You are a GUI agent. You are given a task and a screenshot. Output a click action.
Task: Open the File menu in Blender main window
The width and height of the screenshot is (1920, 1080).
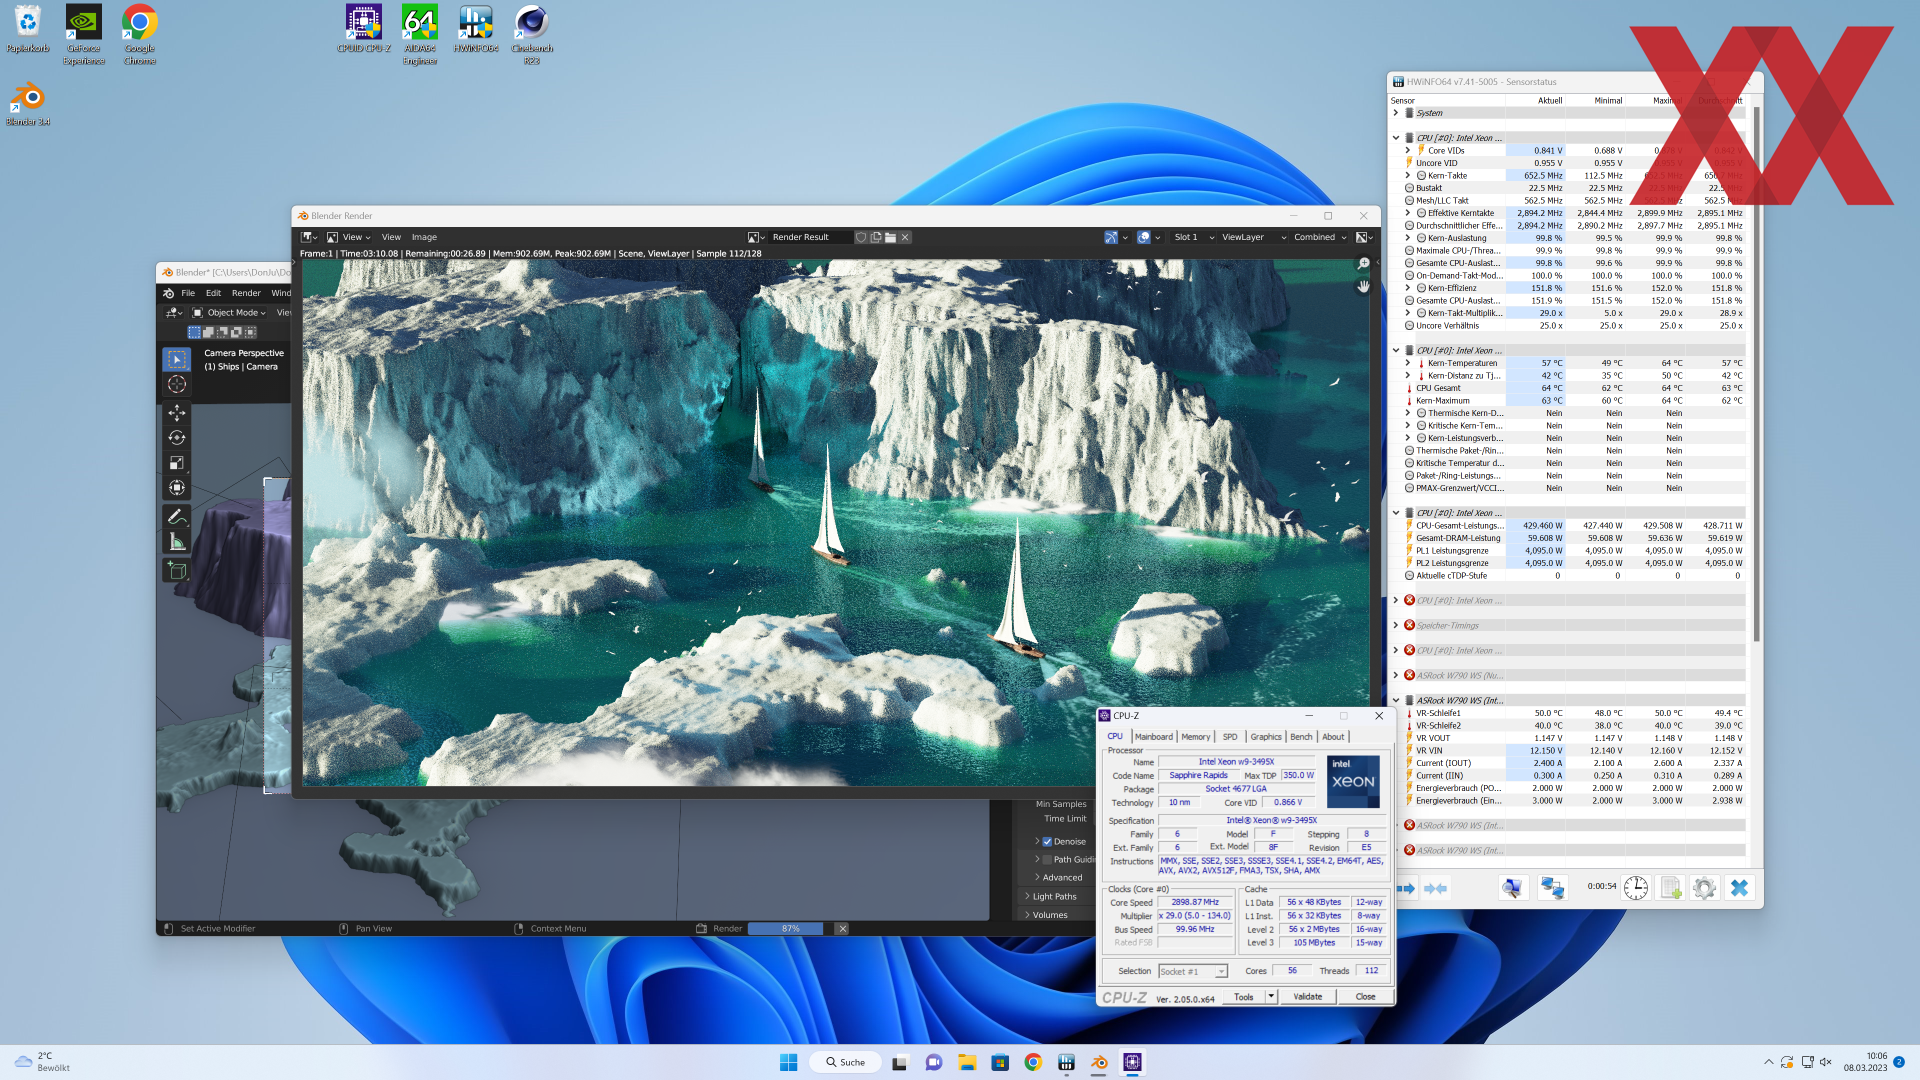pos(188,293)
